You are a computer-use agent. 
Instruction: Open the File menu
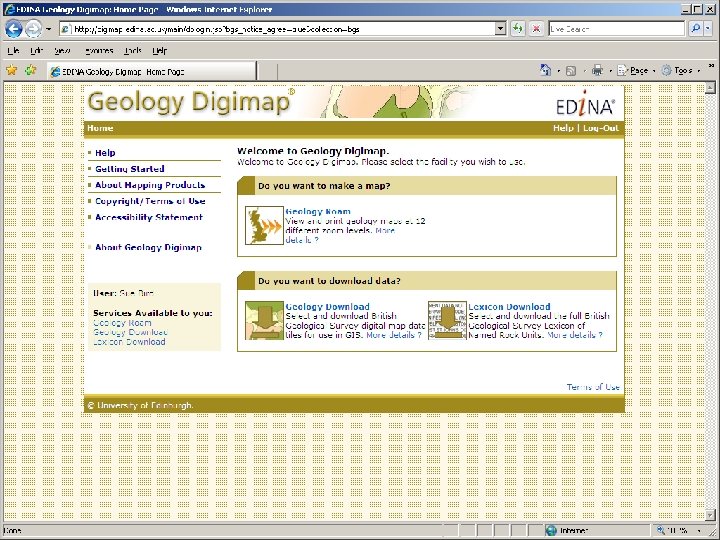pos(13,51)
